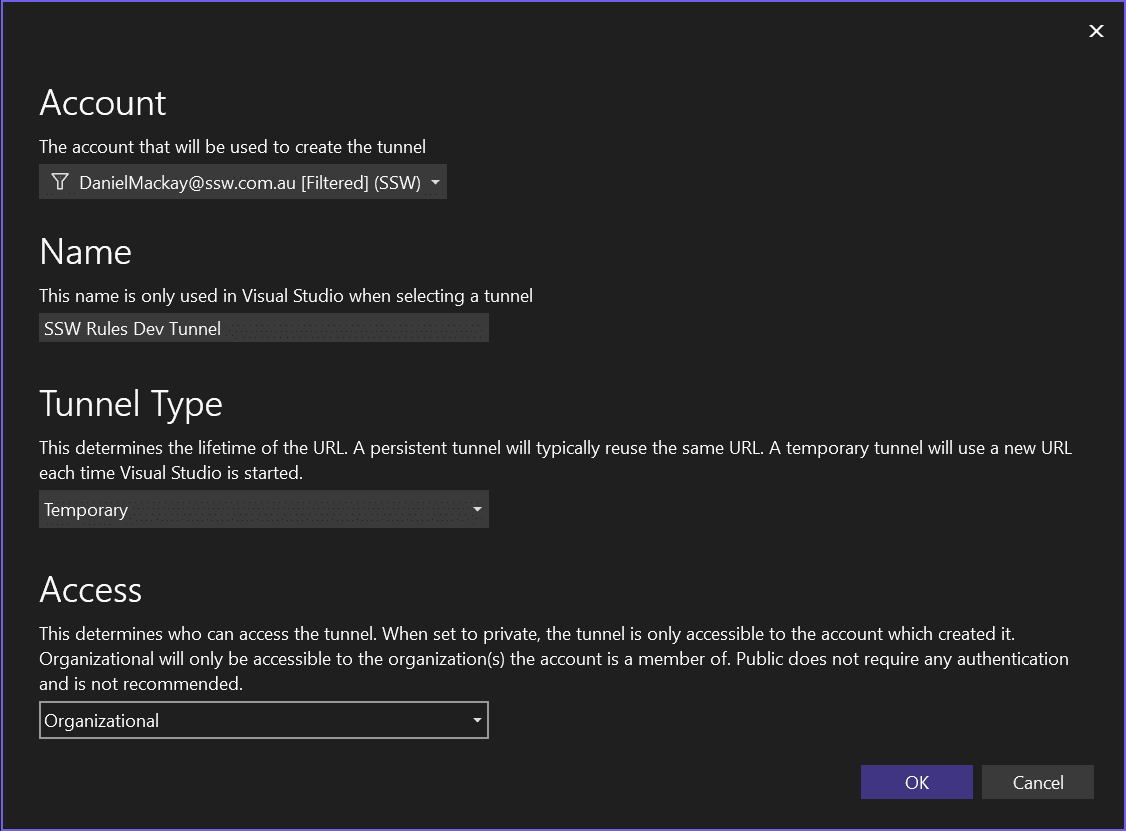Viewport: 1126px width, 831px height.
Task: Click the Name section heading
Action: (x=86, y=252)
